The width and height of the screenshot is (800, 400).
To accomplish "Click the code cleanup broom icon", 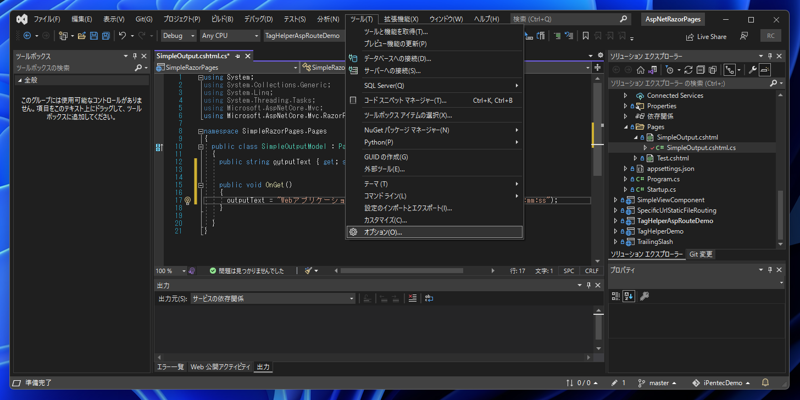I will (308, 271).
